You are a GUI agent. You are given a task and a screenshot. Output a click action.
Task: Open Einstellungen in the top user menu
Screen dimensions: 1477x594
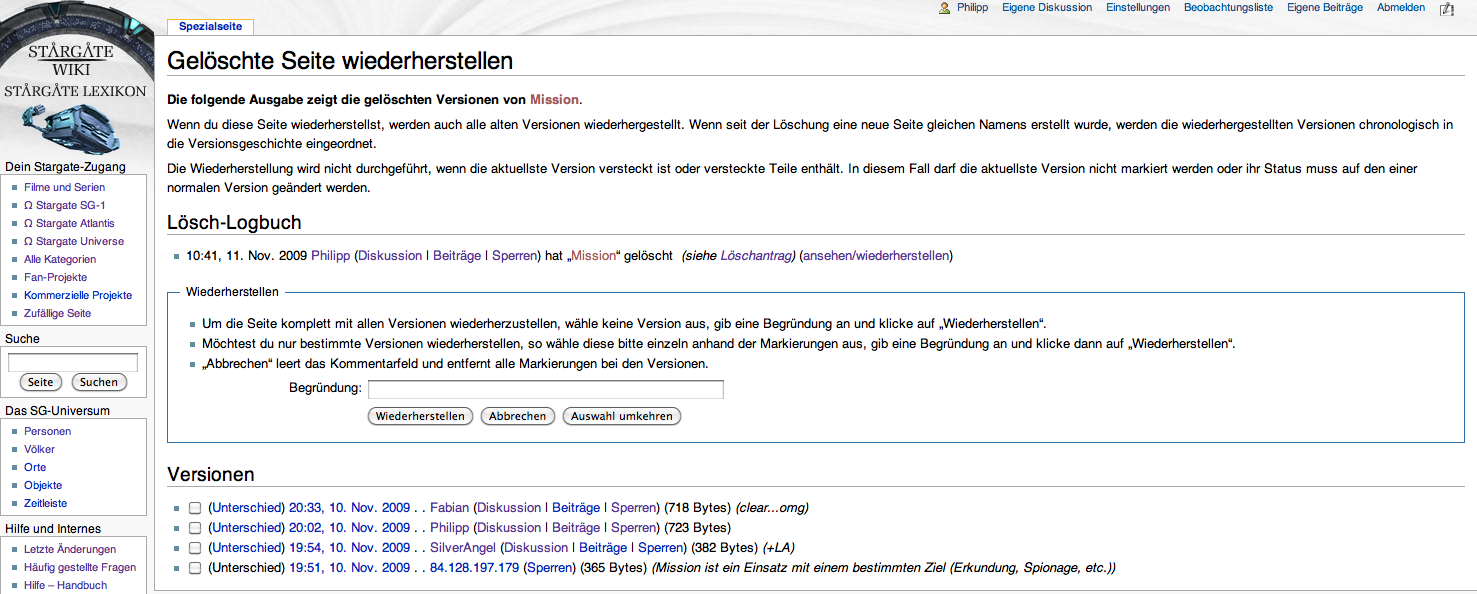click(x=1138, y=8)
